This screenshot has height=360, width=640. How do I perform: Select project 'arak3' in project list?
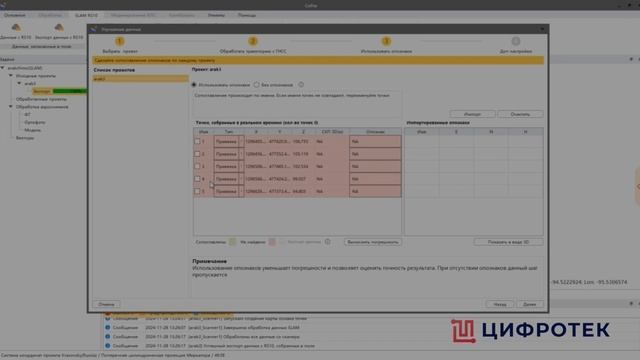click(140, 78)
